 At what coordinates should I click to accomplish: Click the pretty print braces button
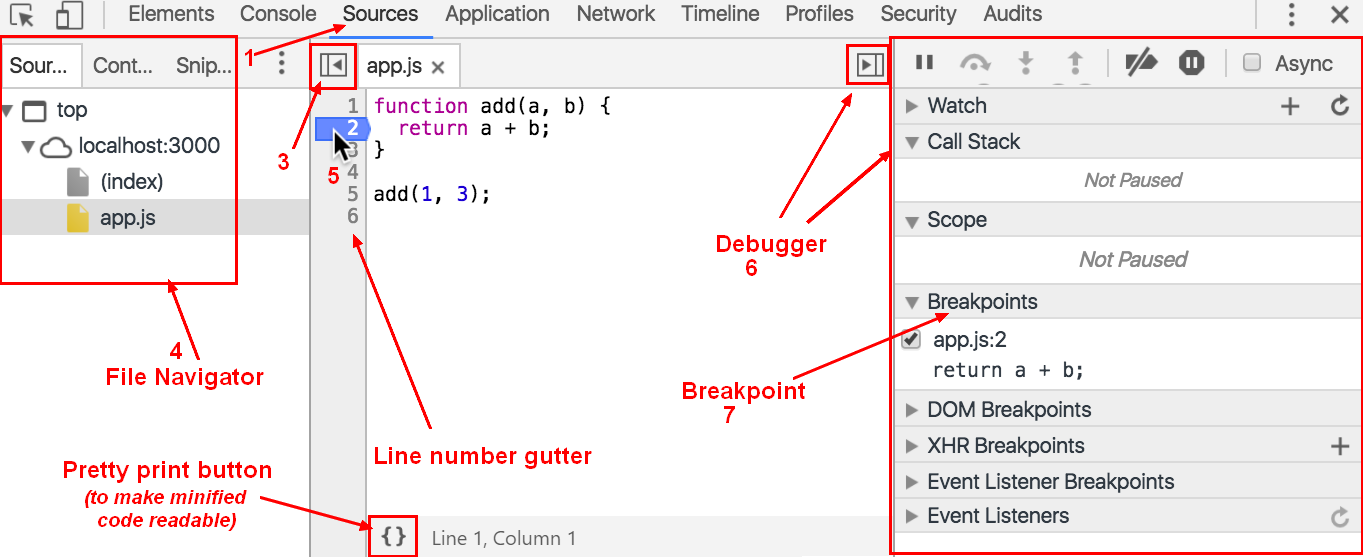[394, 537]
